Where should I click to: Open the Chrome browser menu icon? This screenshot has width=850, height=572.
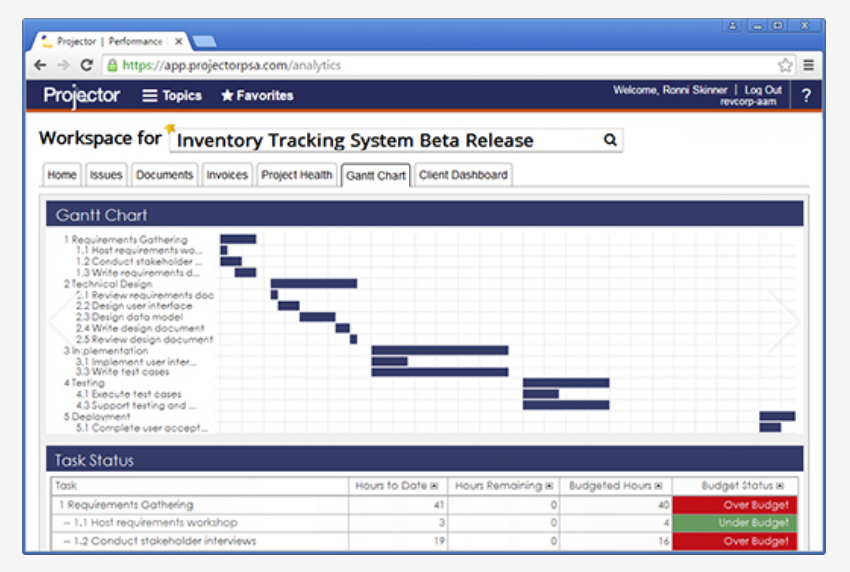point(808,65)
